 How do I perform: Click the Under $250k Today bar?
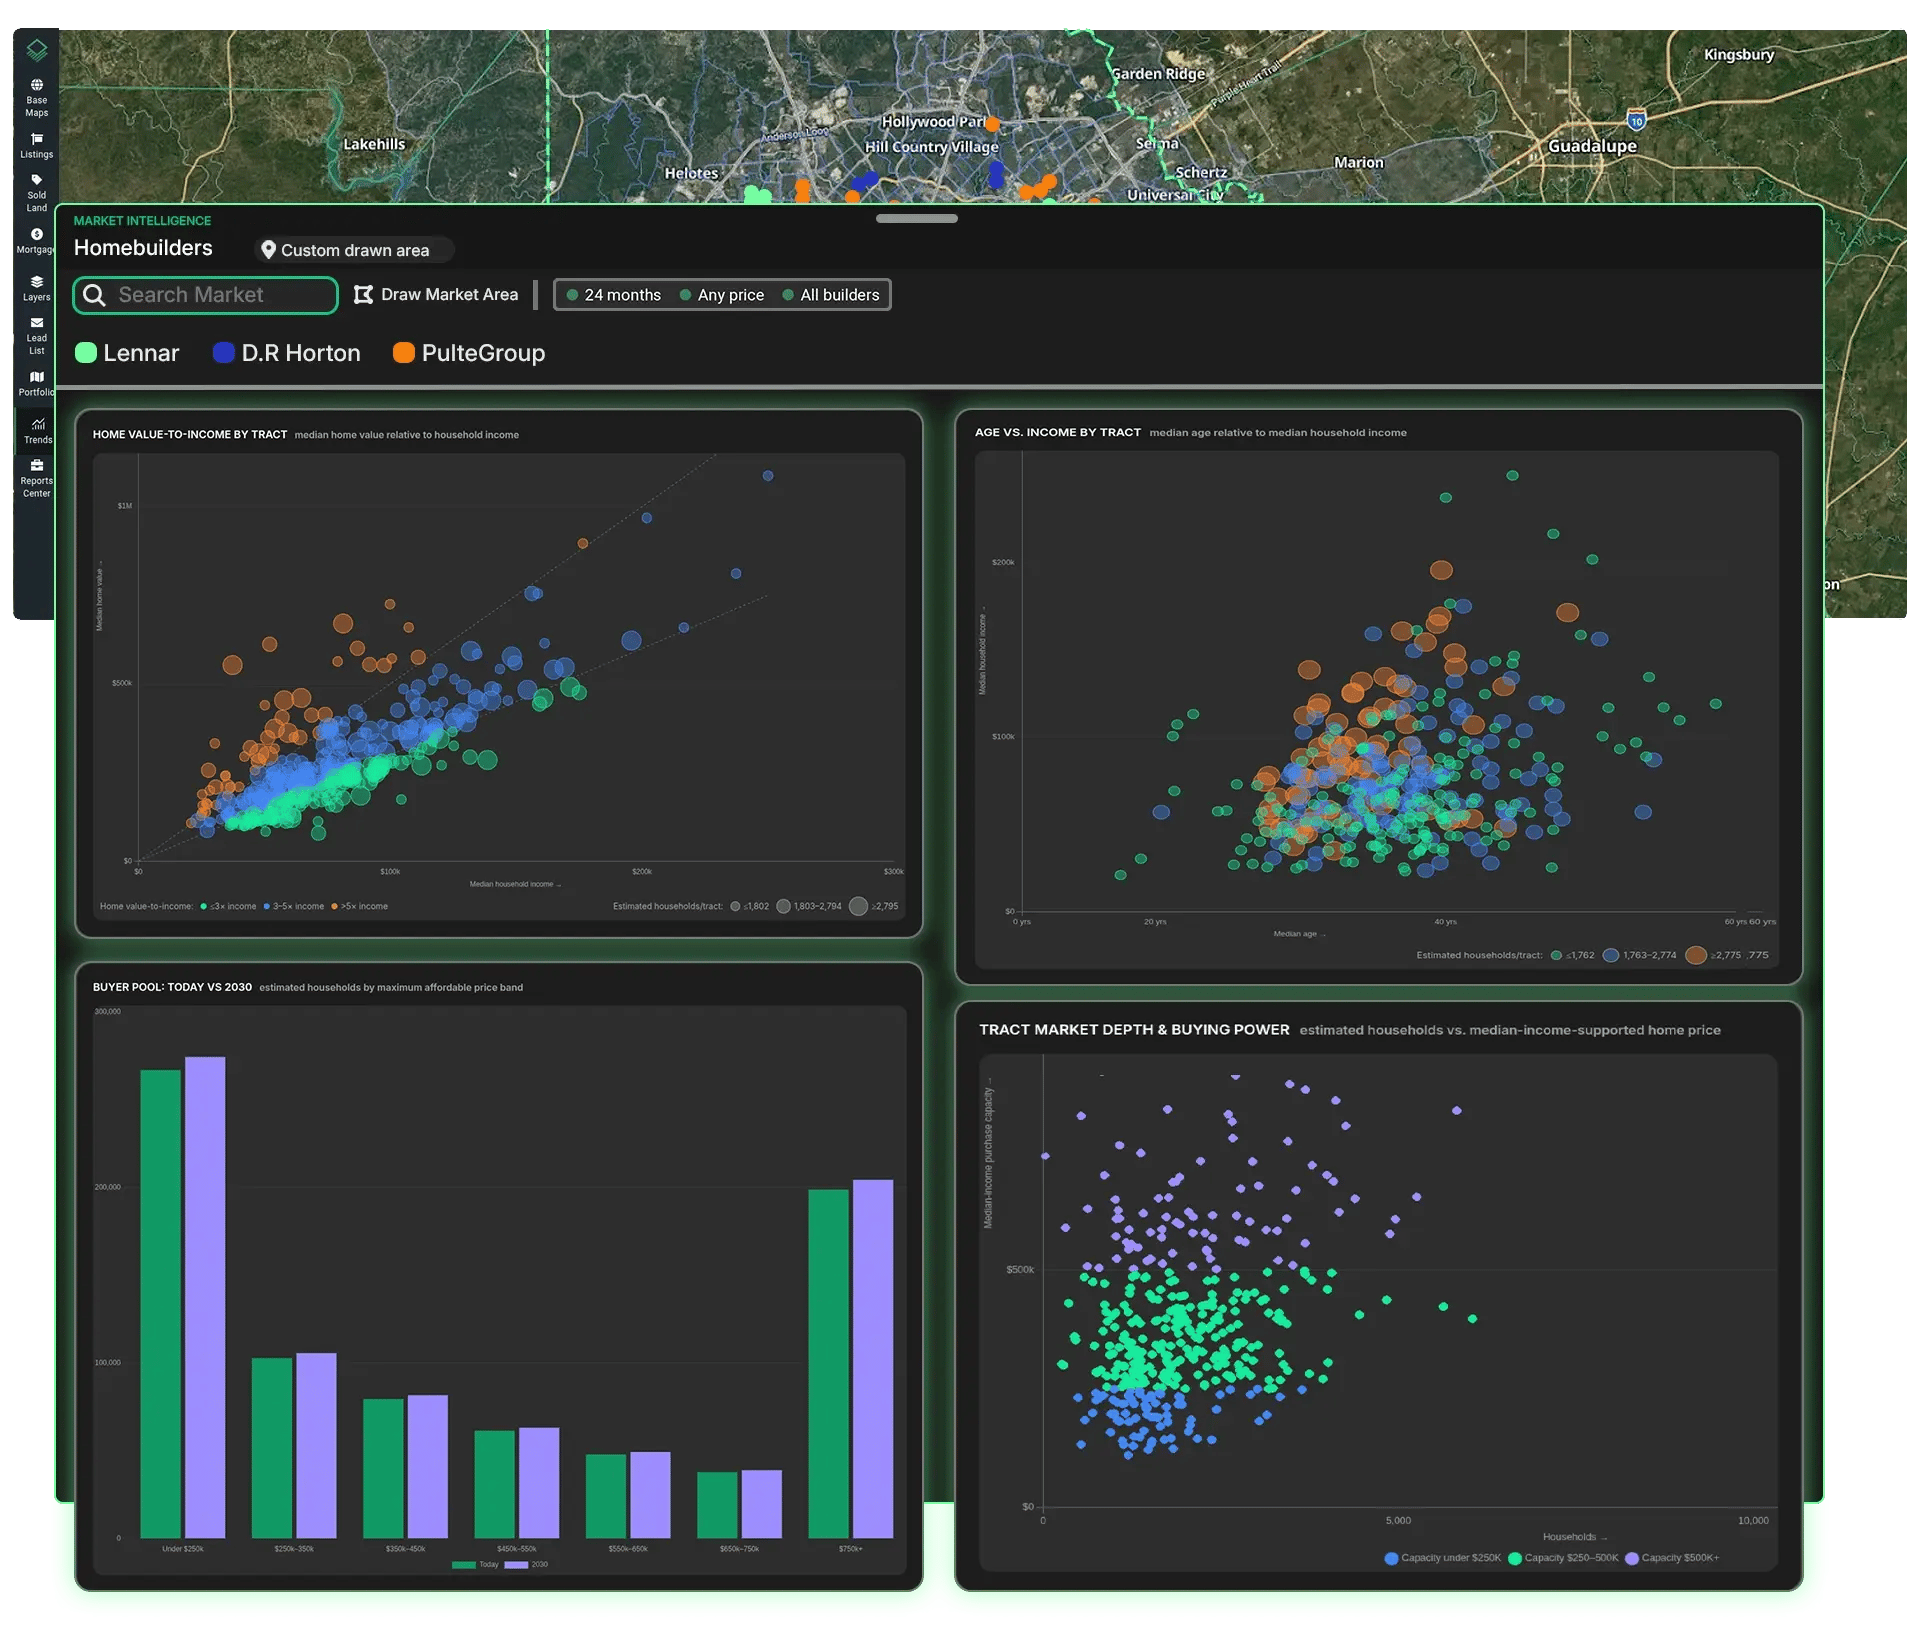click(160, 1304)
